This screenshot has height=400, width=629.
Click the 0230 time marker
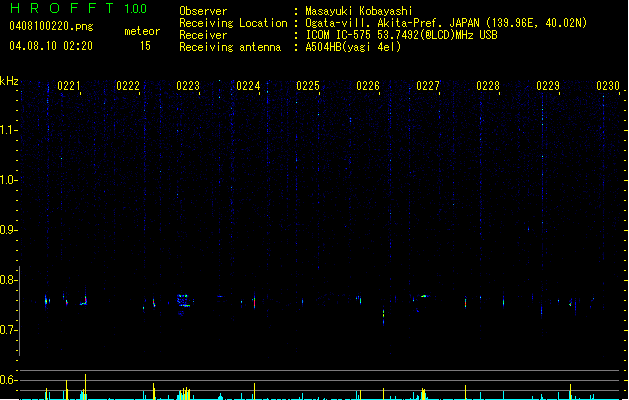(x=608, y=86)
